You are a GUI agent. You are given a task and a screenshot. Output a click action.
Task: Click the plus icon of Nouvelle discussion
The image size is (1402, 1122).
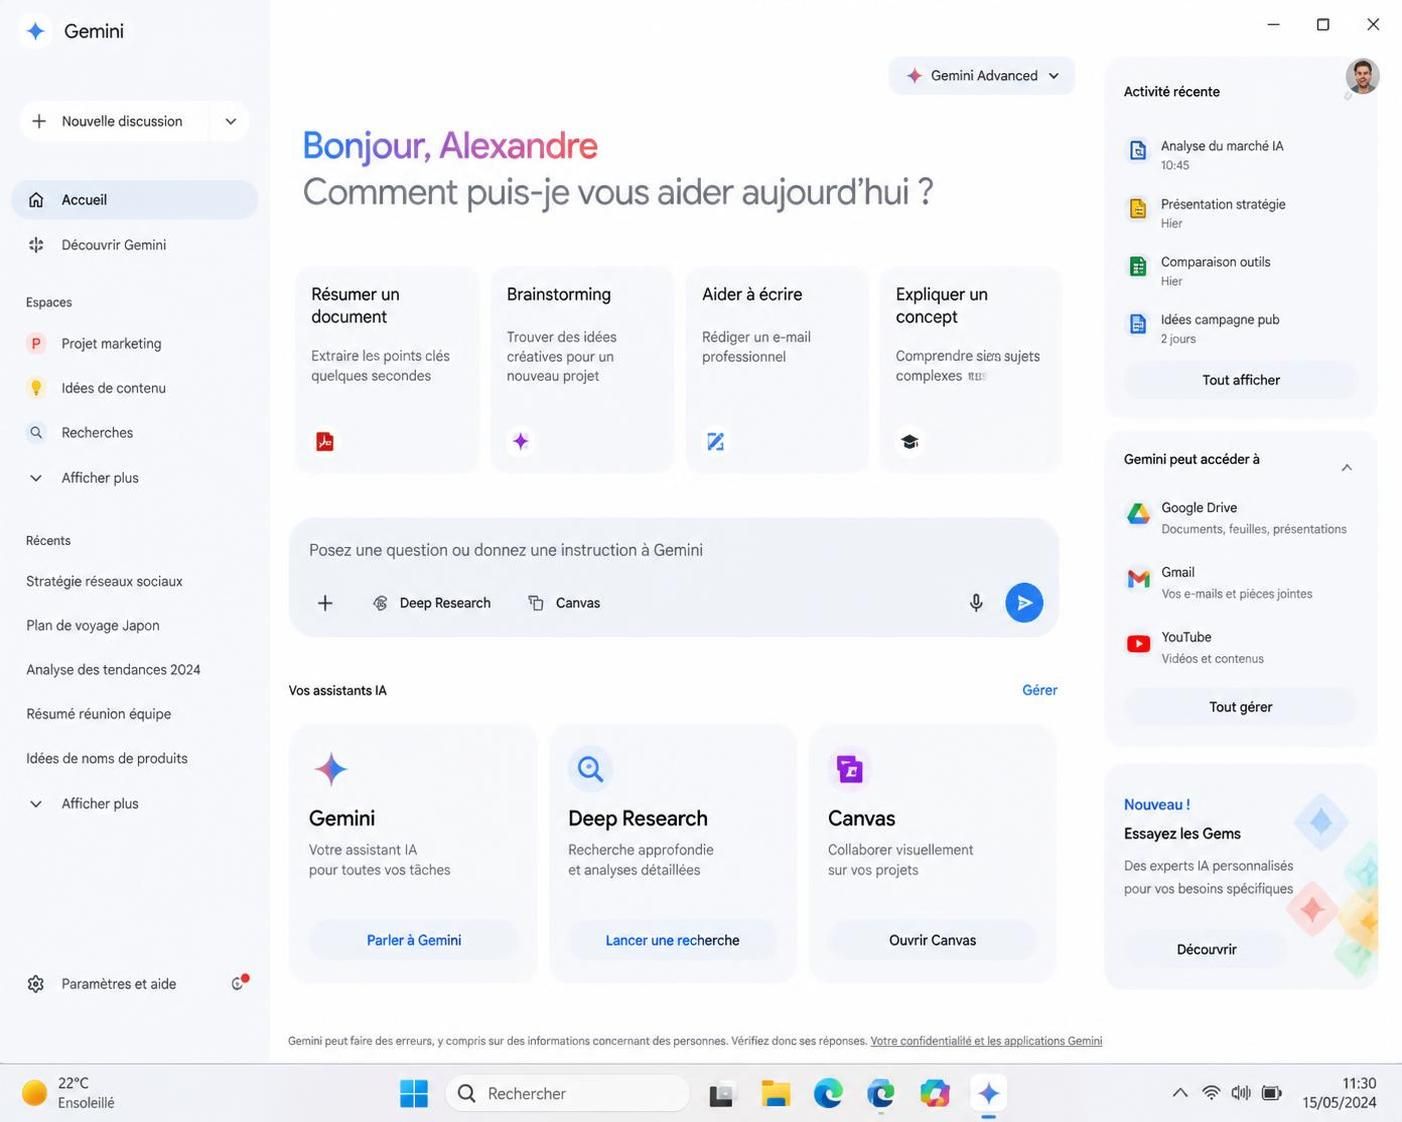tap(39, 121)
